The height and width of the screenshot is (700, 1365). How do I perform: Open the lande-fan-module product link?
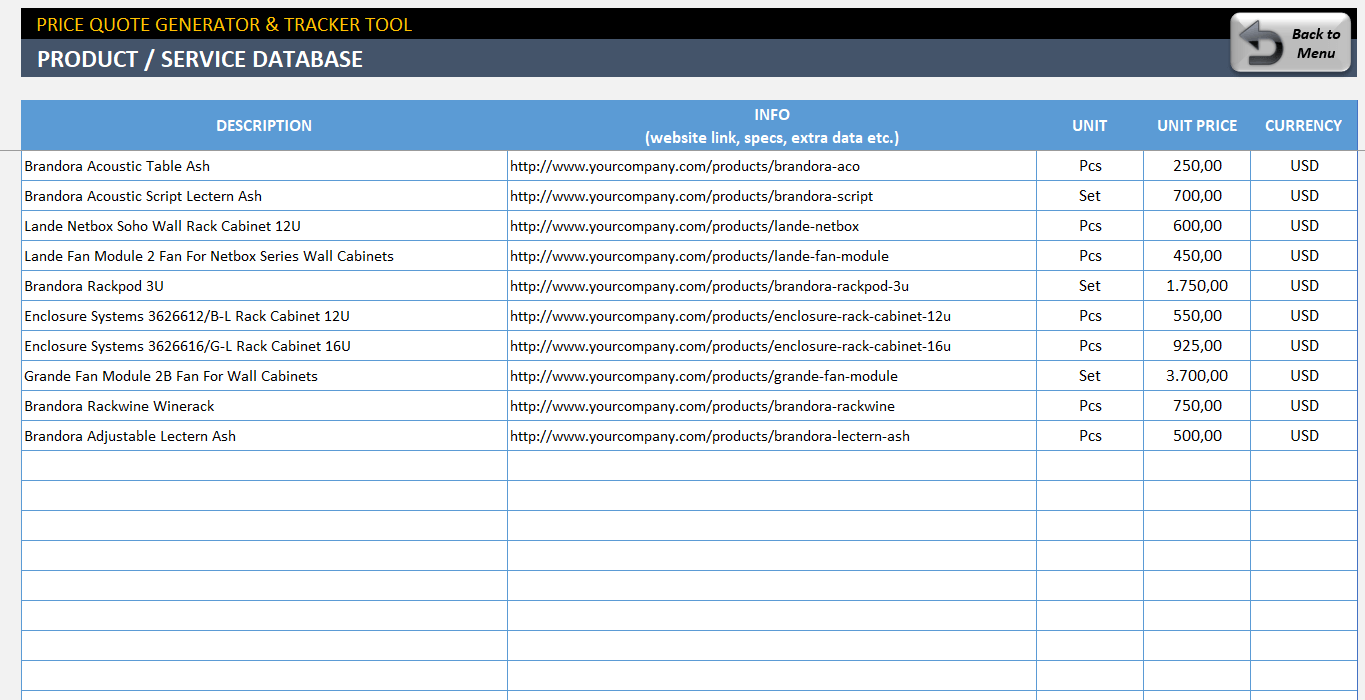tap(699, 256)
